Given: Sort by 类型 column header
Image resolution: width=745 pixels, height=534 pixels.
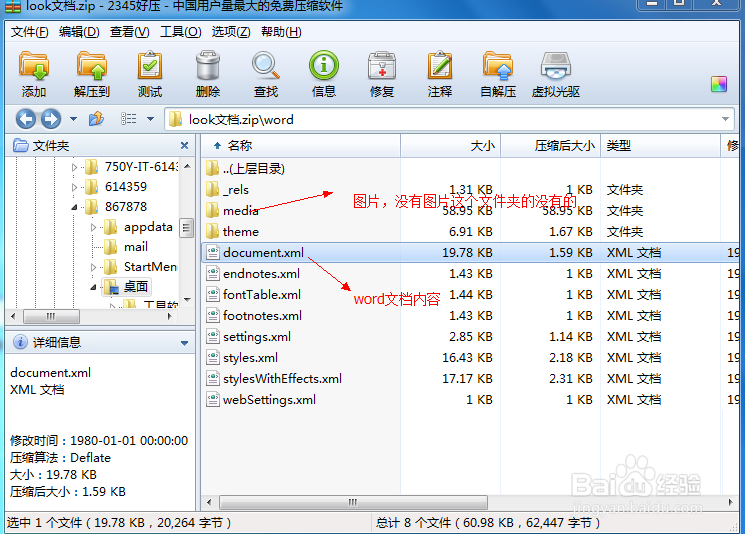Looking at the screenshot, I should coord(660,146).
